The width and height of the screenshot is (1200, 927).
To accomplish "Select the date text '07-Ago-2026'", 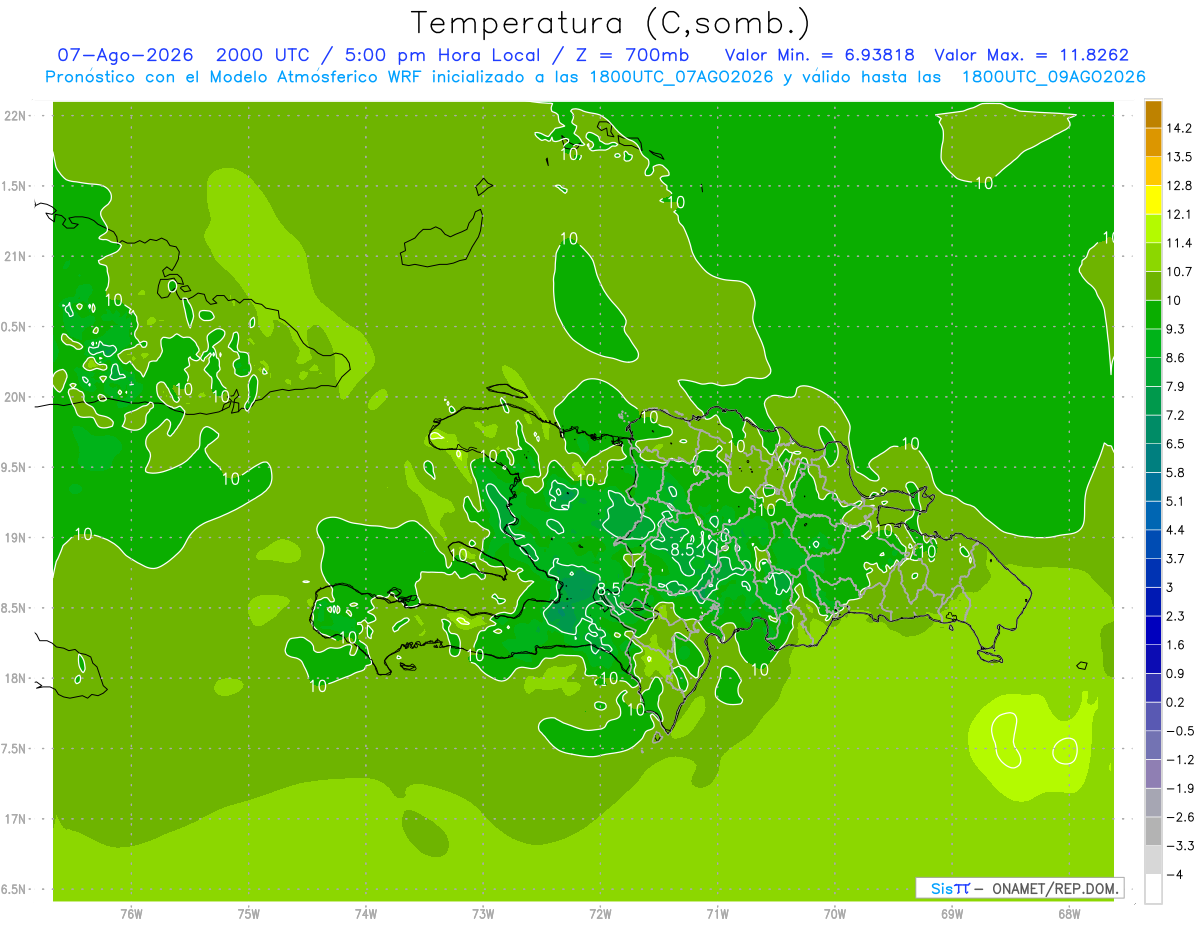I will (x=125, y=55).
